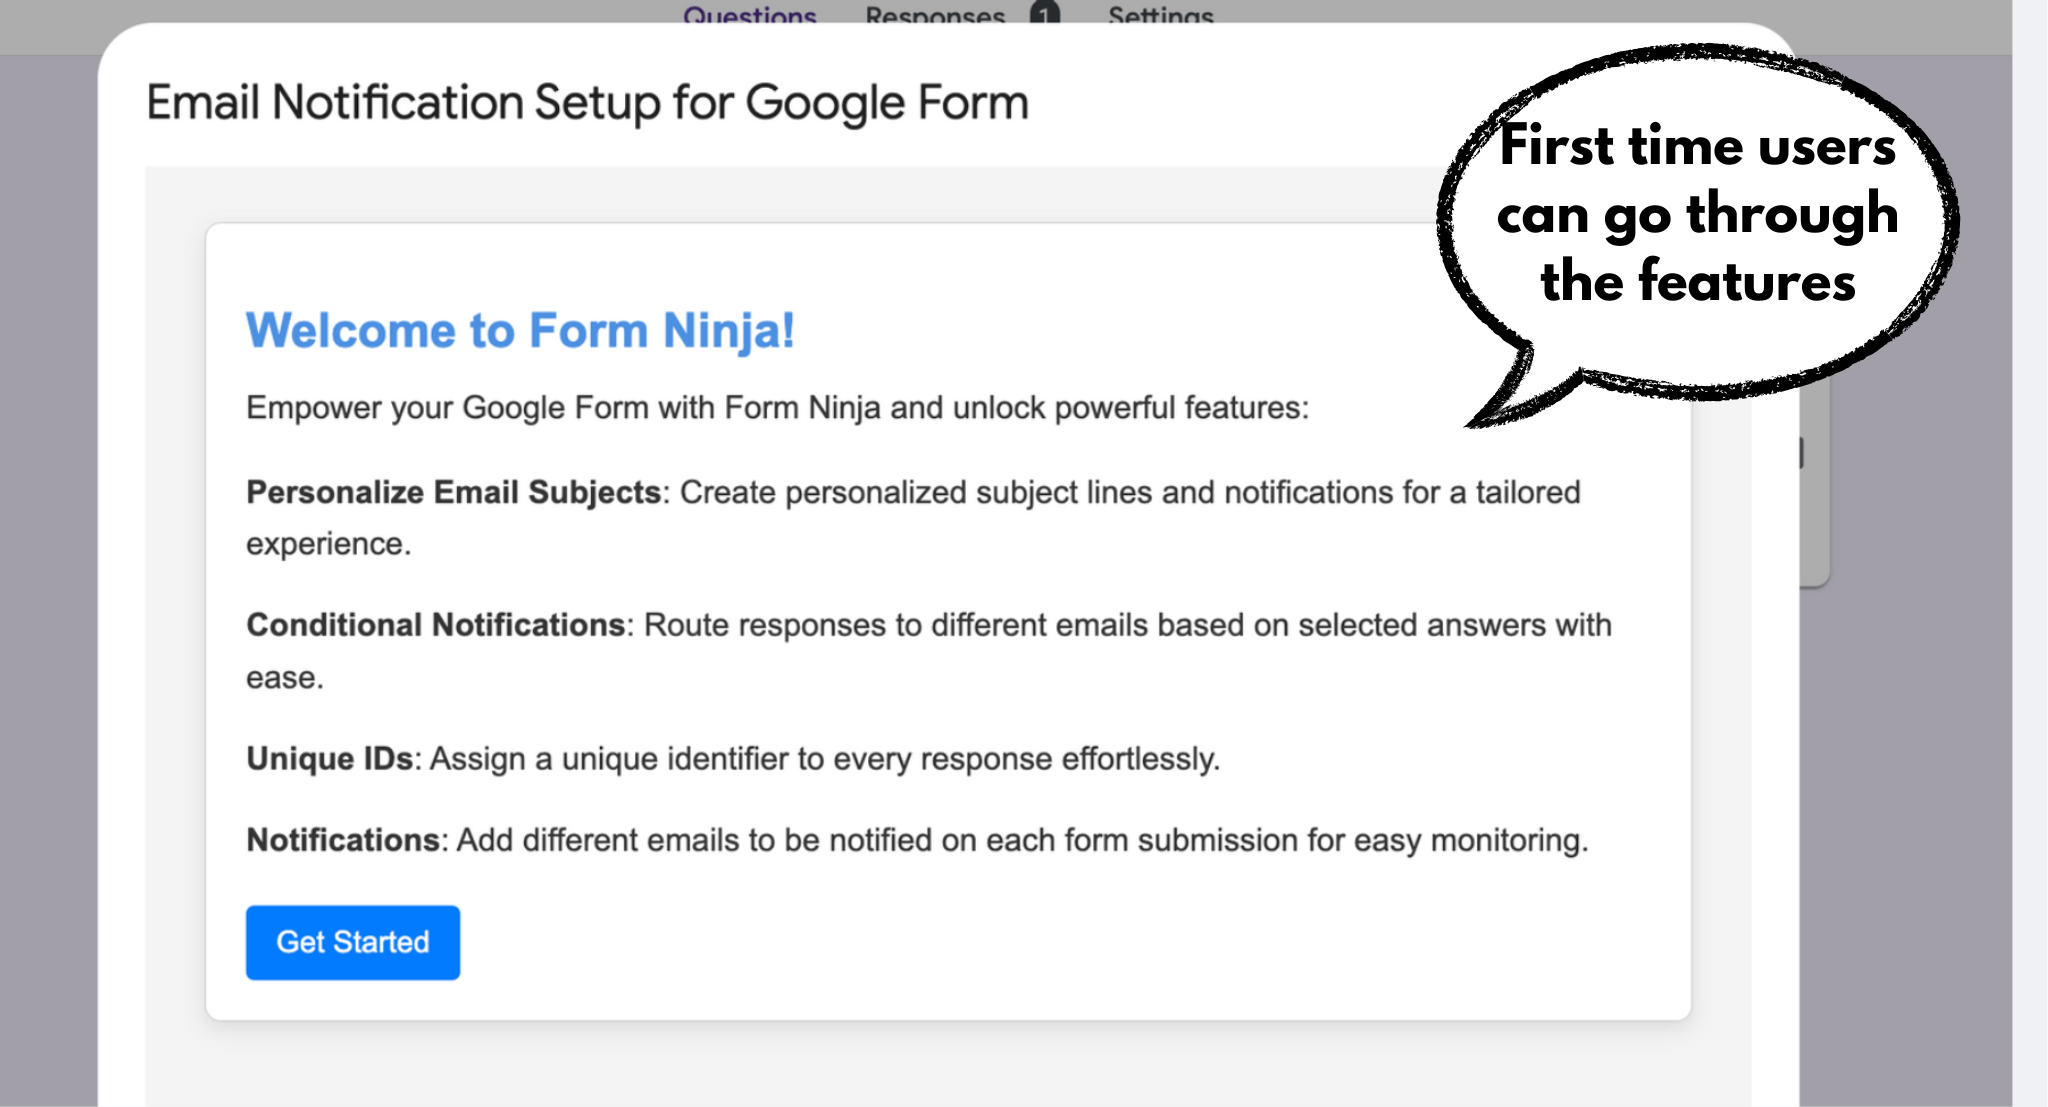Click the responses count badge
This screenshot has width=2048, height=1107.
1045,14
